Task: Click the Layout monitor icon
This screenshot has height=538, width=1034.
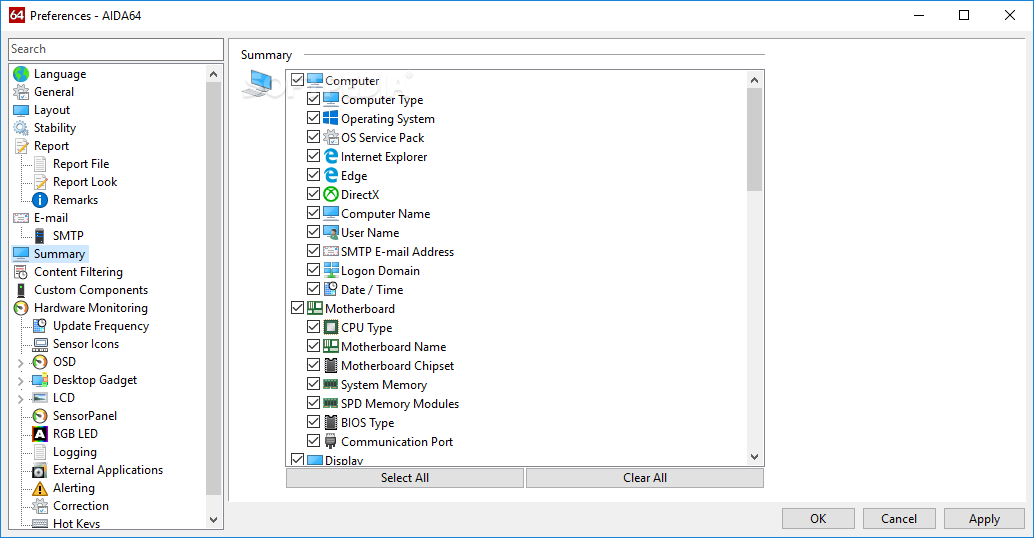Action: tap(21, 110)
